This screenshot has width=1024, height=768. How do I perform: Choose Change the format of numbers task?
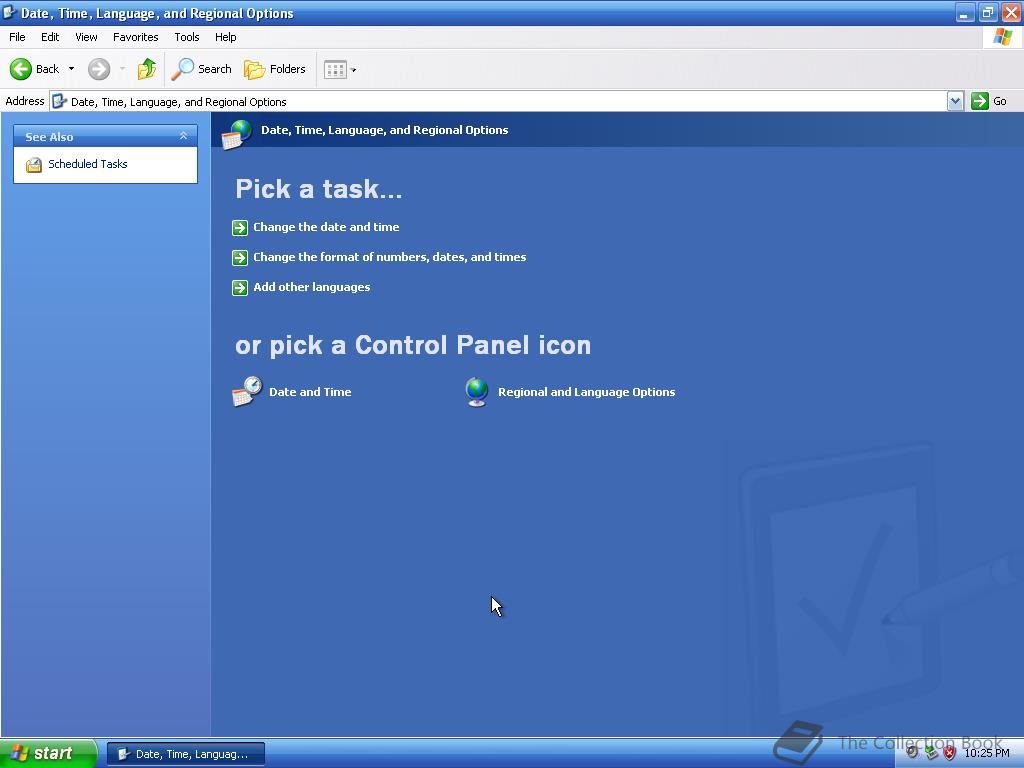point(389,257)
